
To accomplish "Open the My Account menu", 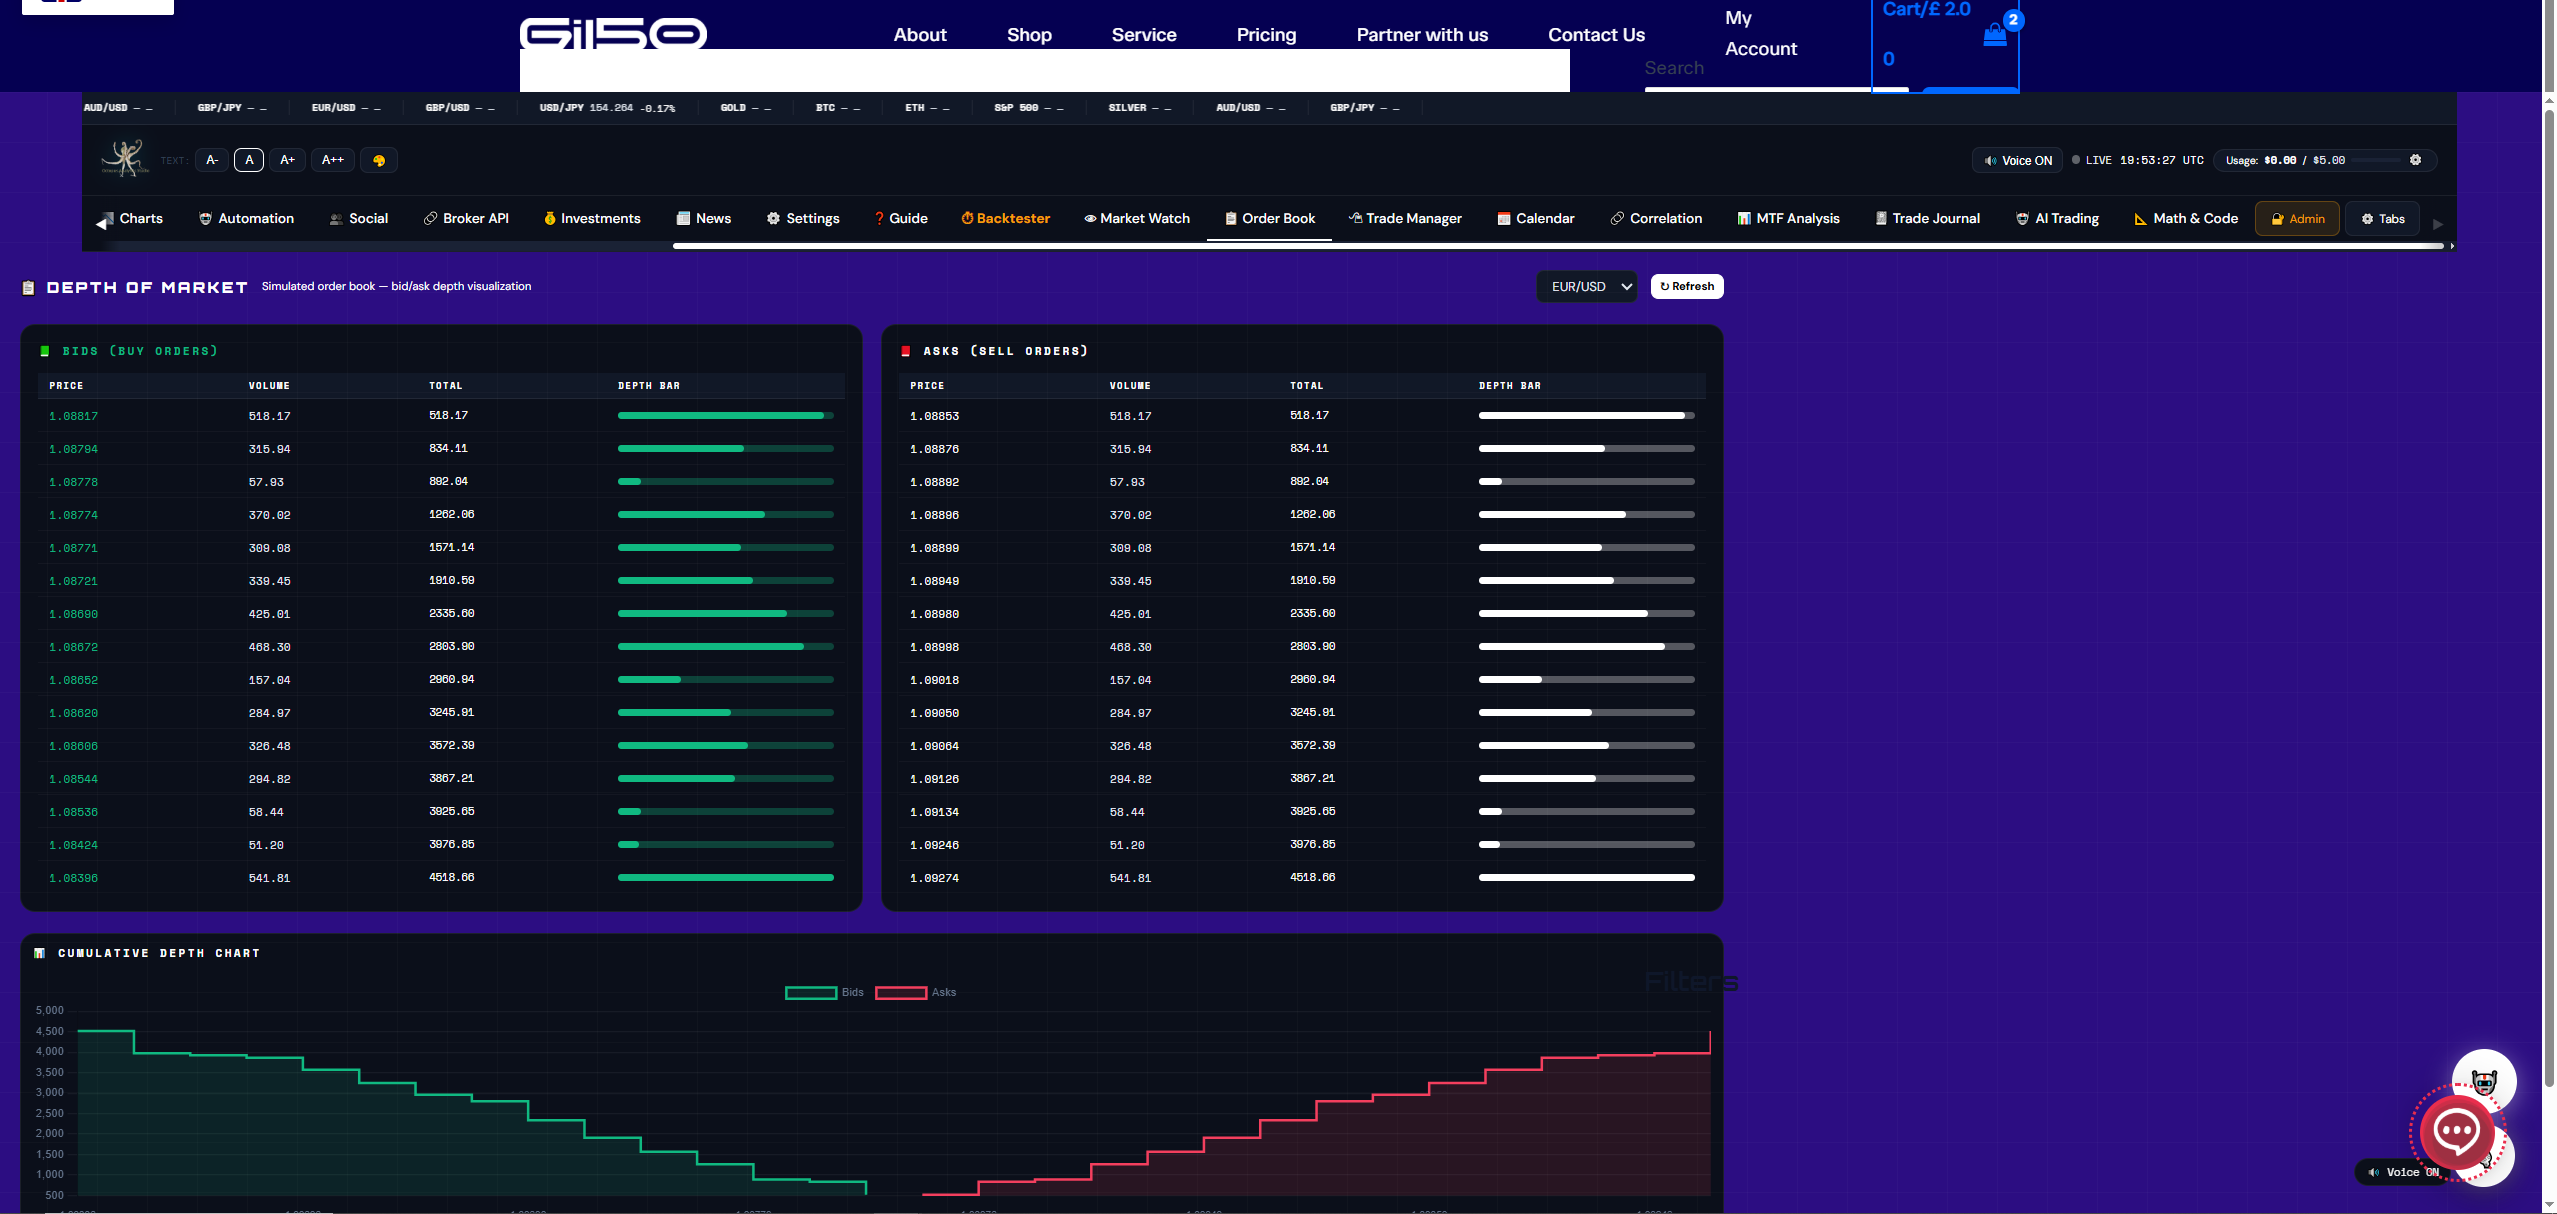I will click(x=1760, y=33).
